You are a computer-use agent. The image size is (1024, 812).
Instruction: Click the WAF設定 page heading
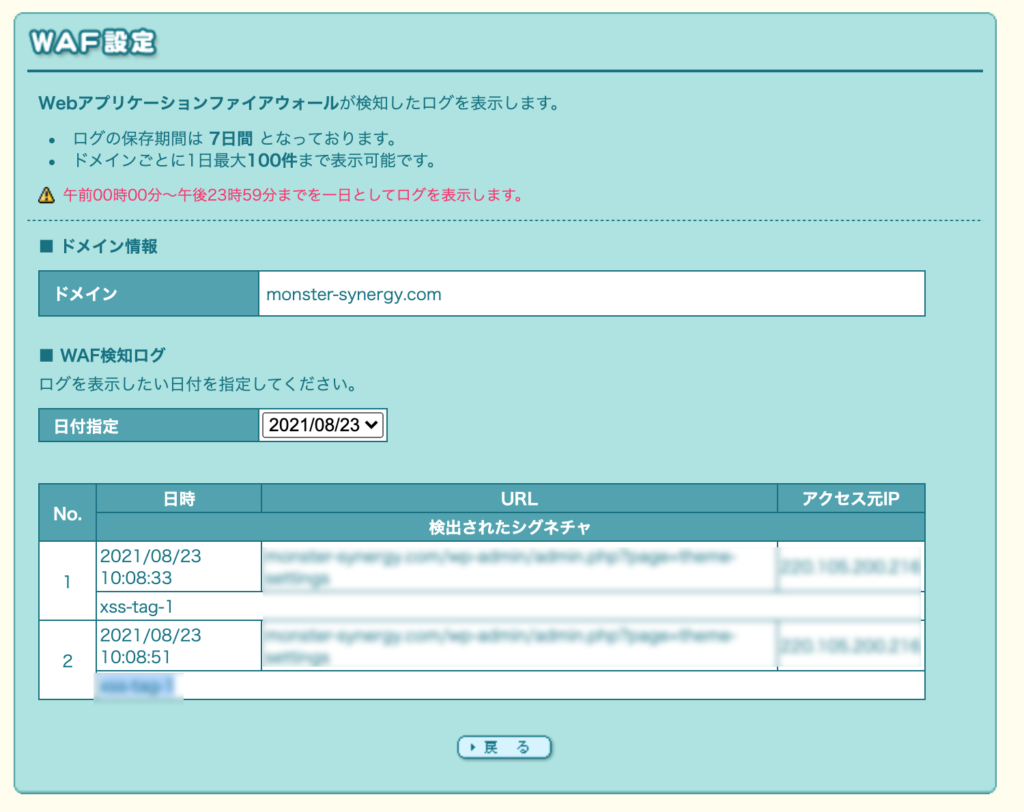(x=92, y=43)
